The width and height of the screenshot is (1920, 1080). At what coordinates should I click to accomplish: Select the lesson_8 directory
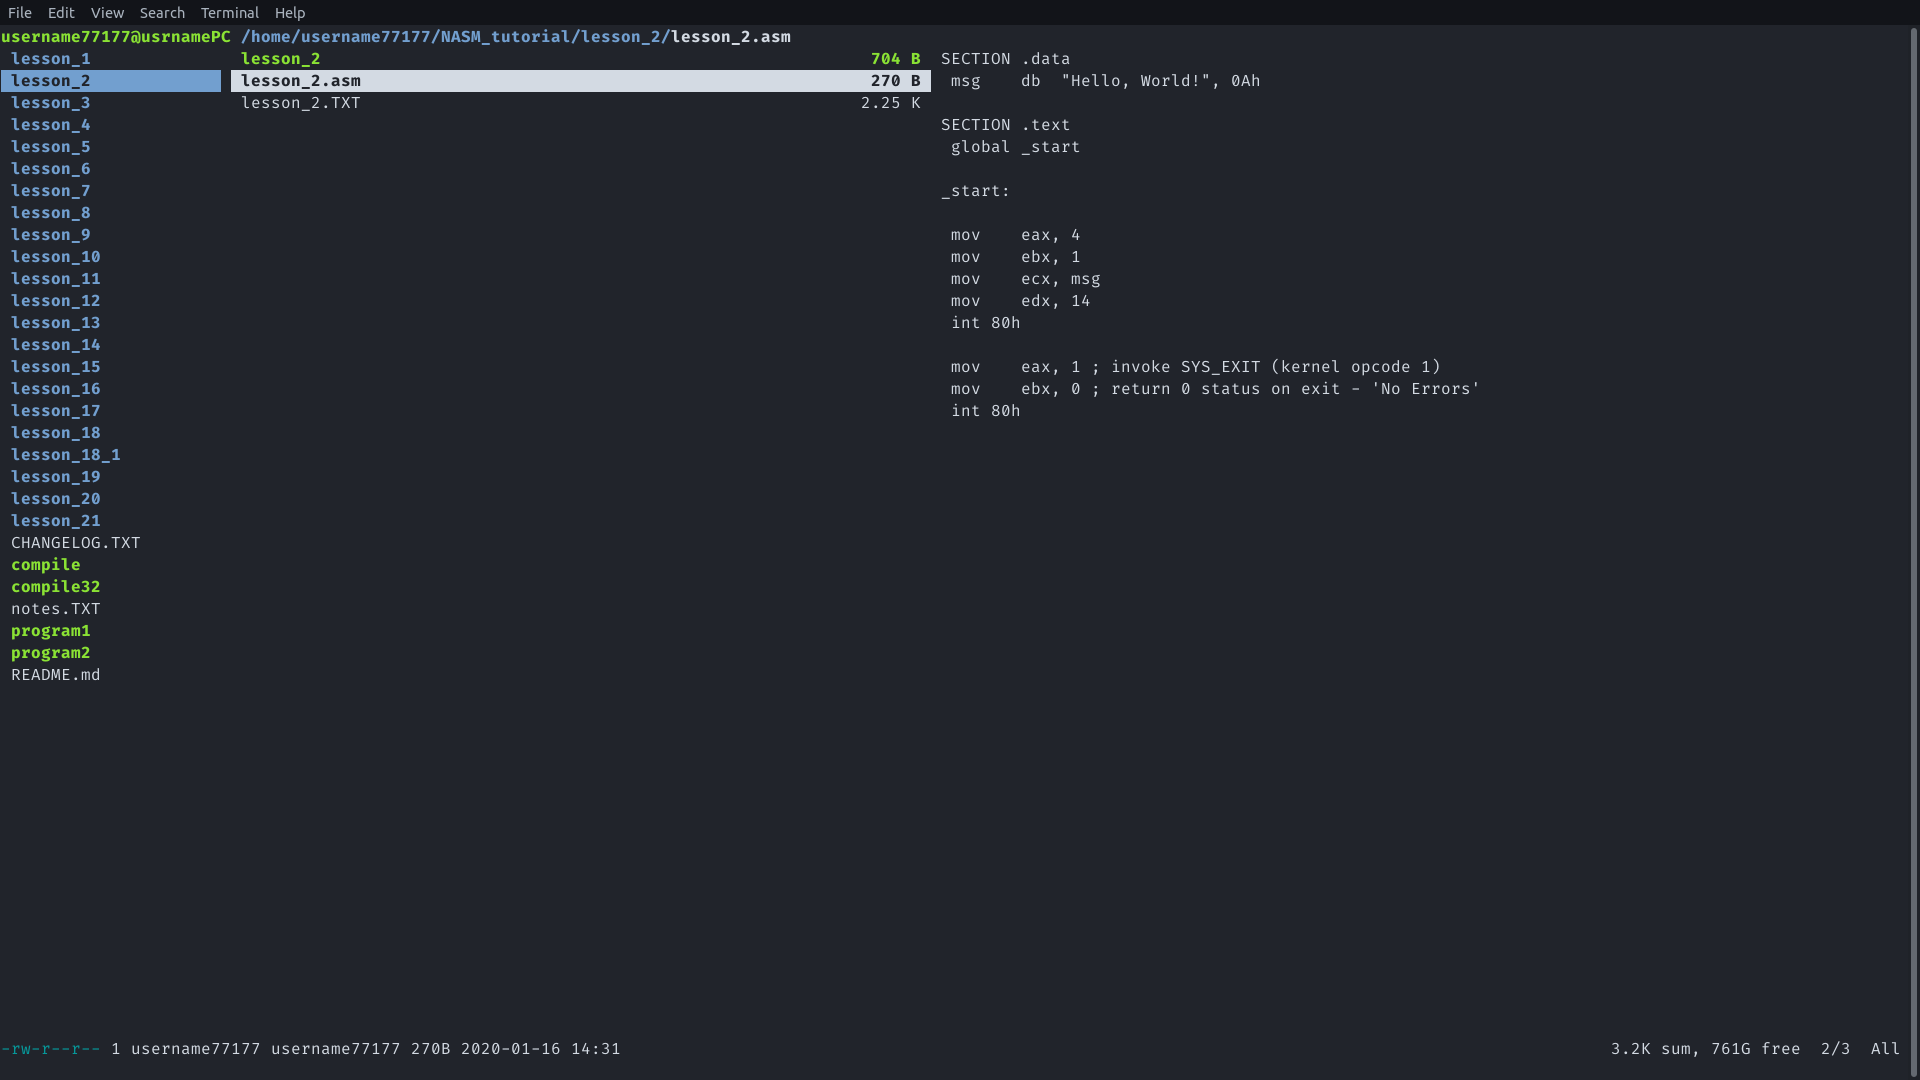point(51,213)
